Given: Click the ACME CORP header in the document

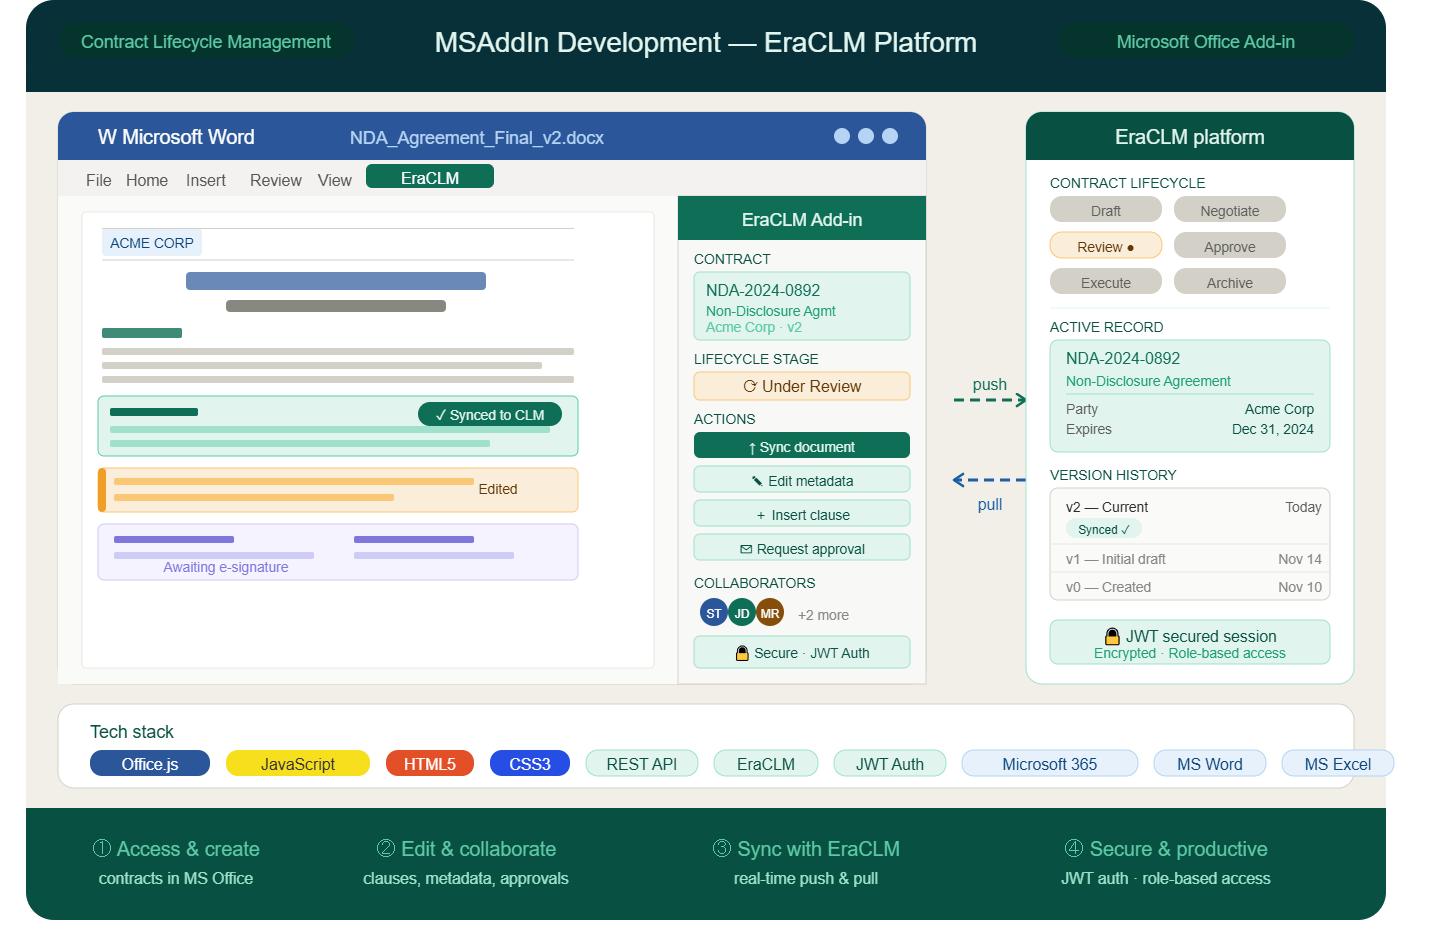Looking at the screenshot, I should (x=152, y=243).
